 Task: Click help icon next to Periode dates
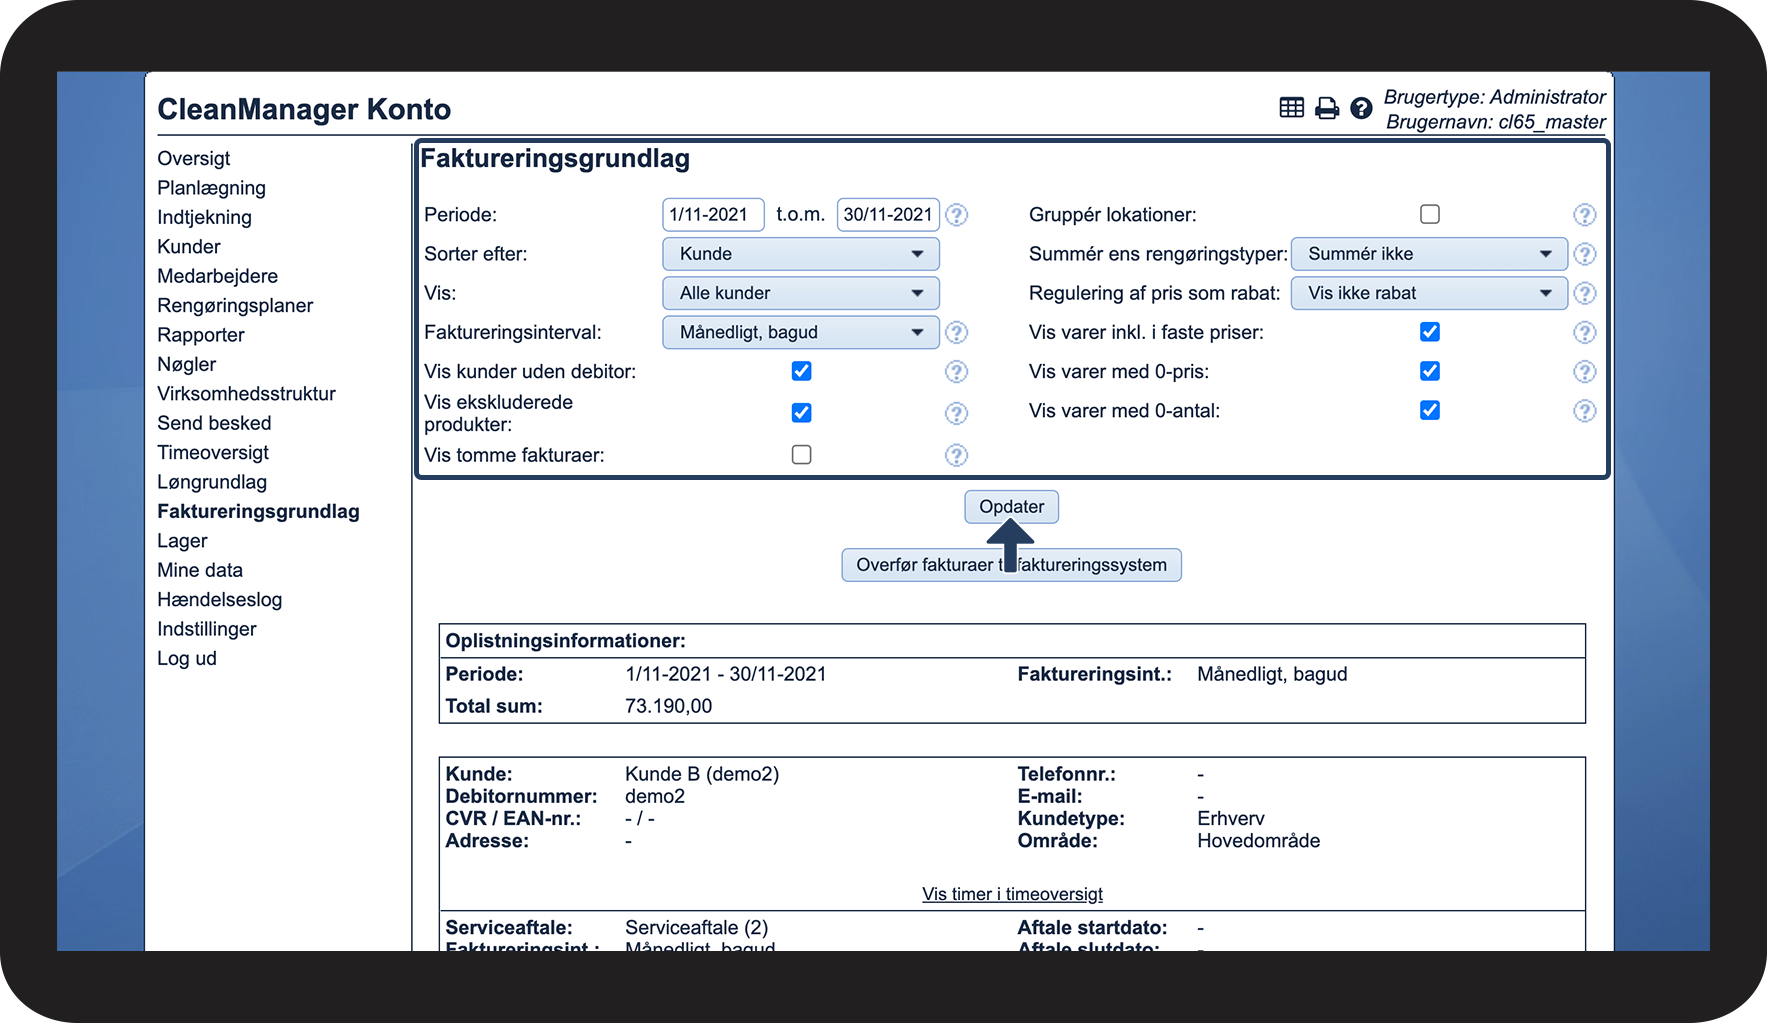point(956,215)
